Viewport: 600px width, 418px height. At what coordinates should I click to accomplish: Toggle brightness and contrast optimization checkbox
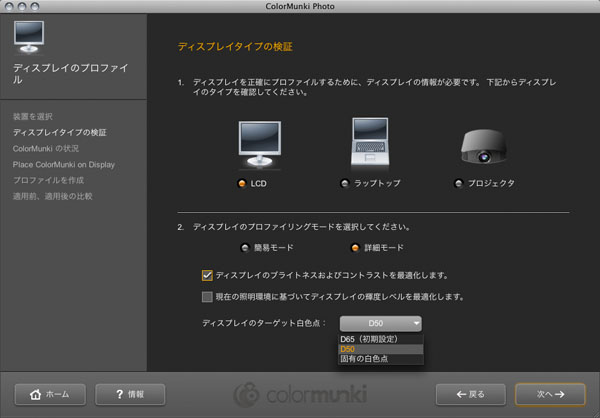[208, 274]
